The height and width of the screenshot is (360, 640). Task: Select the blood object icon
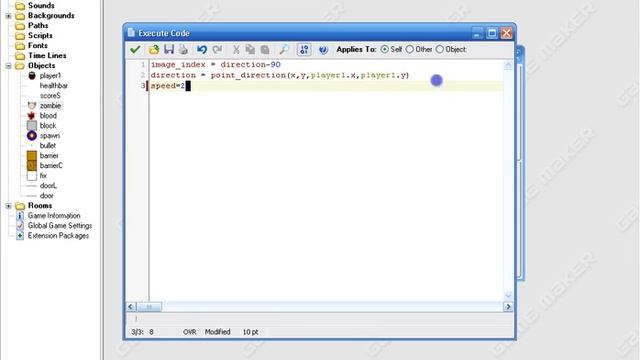31,116
